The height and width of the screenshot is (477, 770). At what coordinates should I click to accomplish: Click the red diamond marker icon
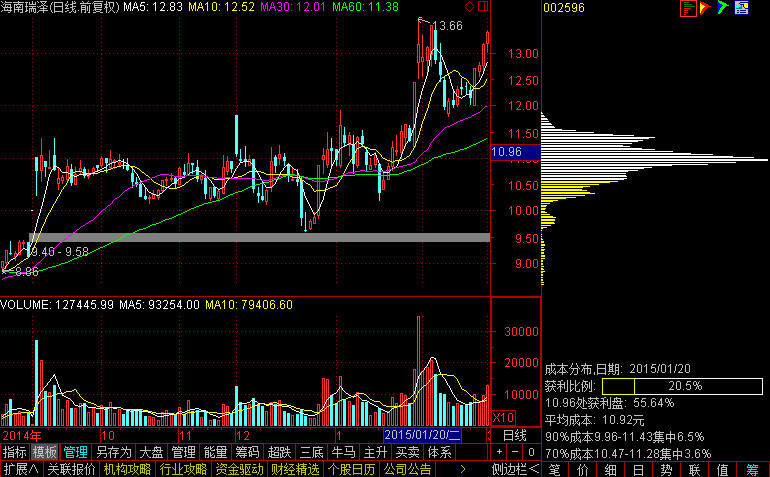[469, 7]
